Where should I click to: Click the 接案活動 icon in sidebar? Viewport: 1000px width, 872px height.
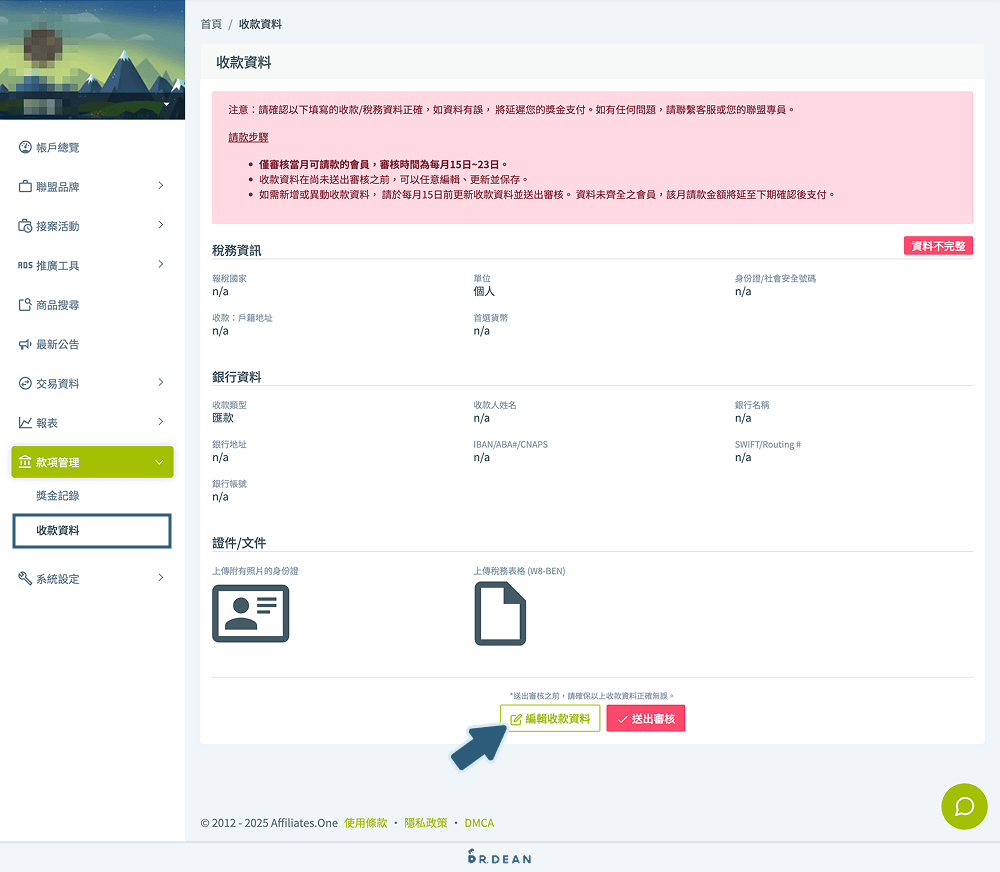(x=25, y=227)
